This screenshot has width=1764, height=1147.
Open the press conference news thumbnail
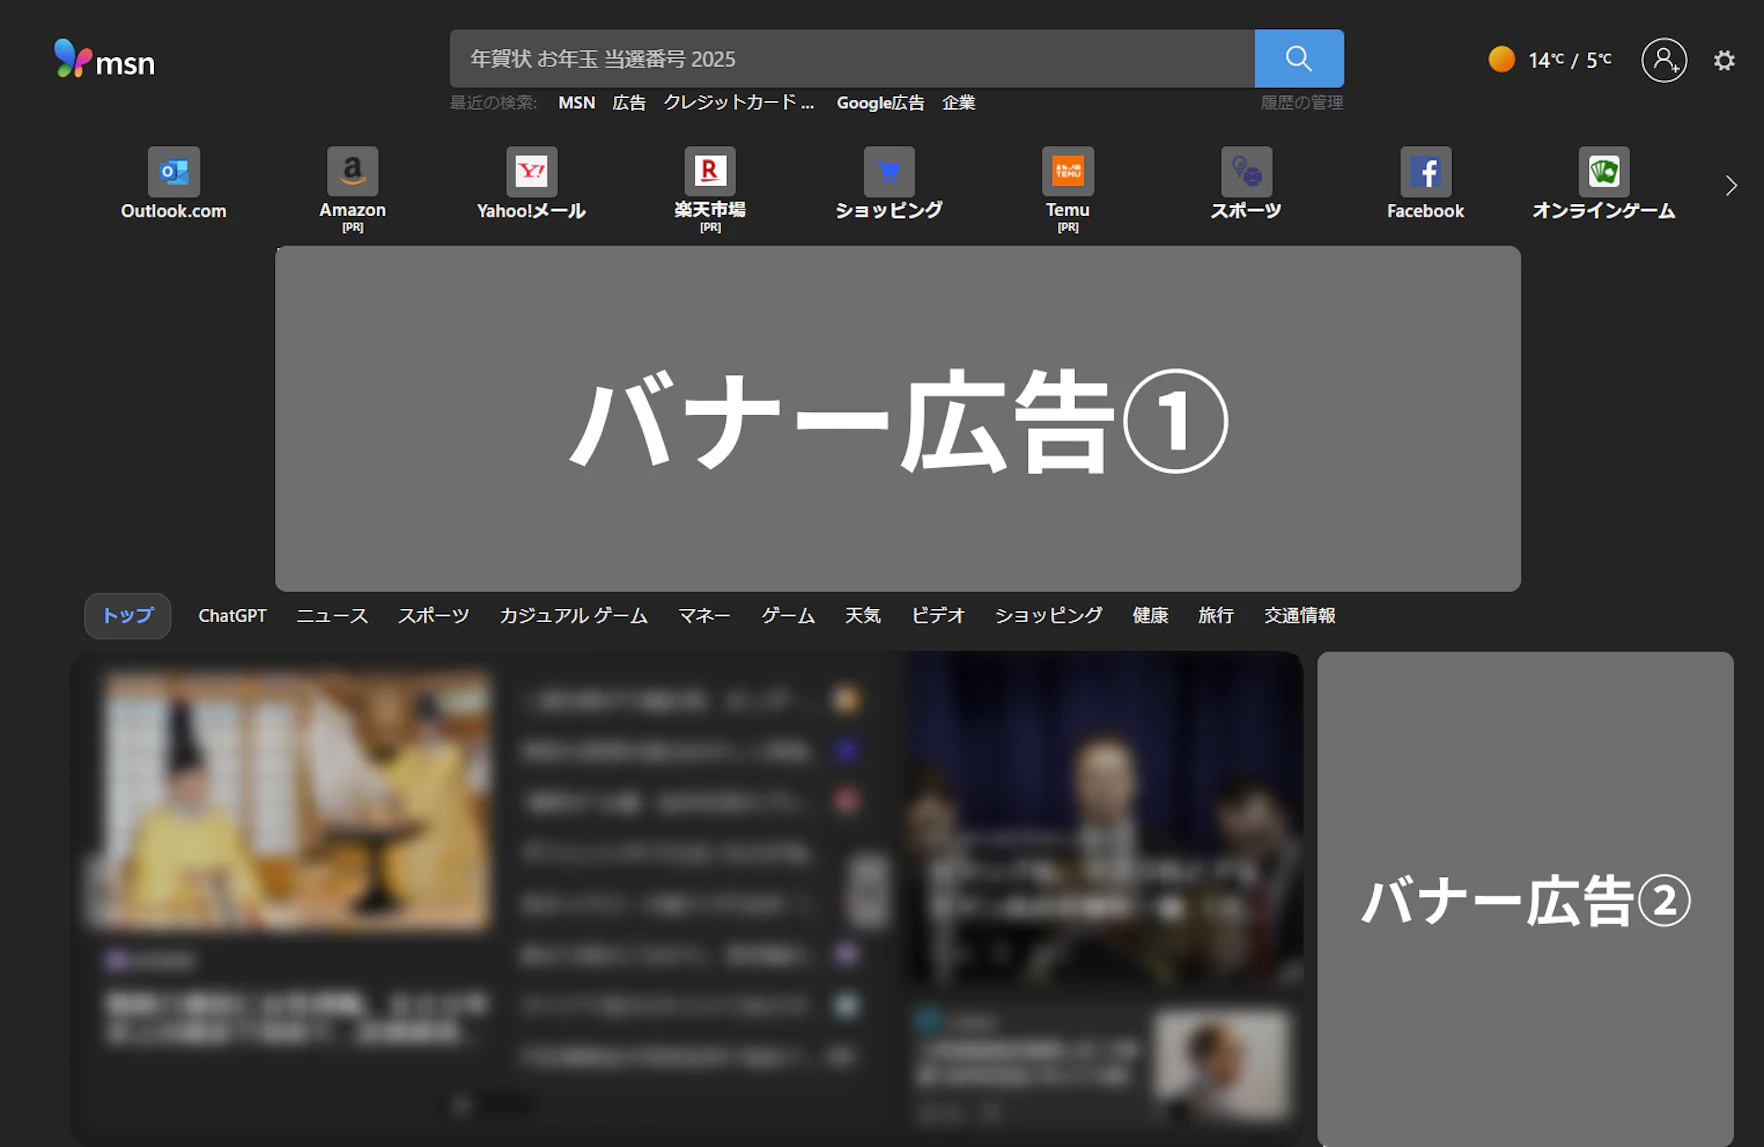coord(1104,820)
